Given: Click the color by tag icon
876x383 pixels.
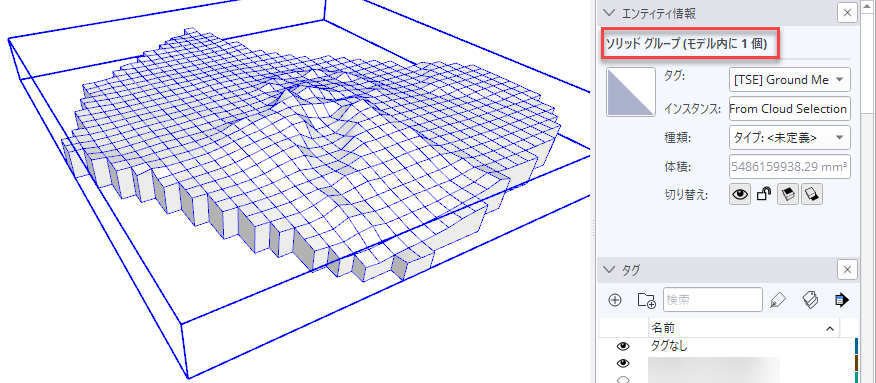Looking at the screenshot, I should (810, 300).
